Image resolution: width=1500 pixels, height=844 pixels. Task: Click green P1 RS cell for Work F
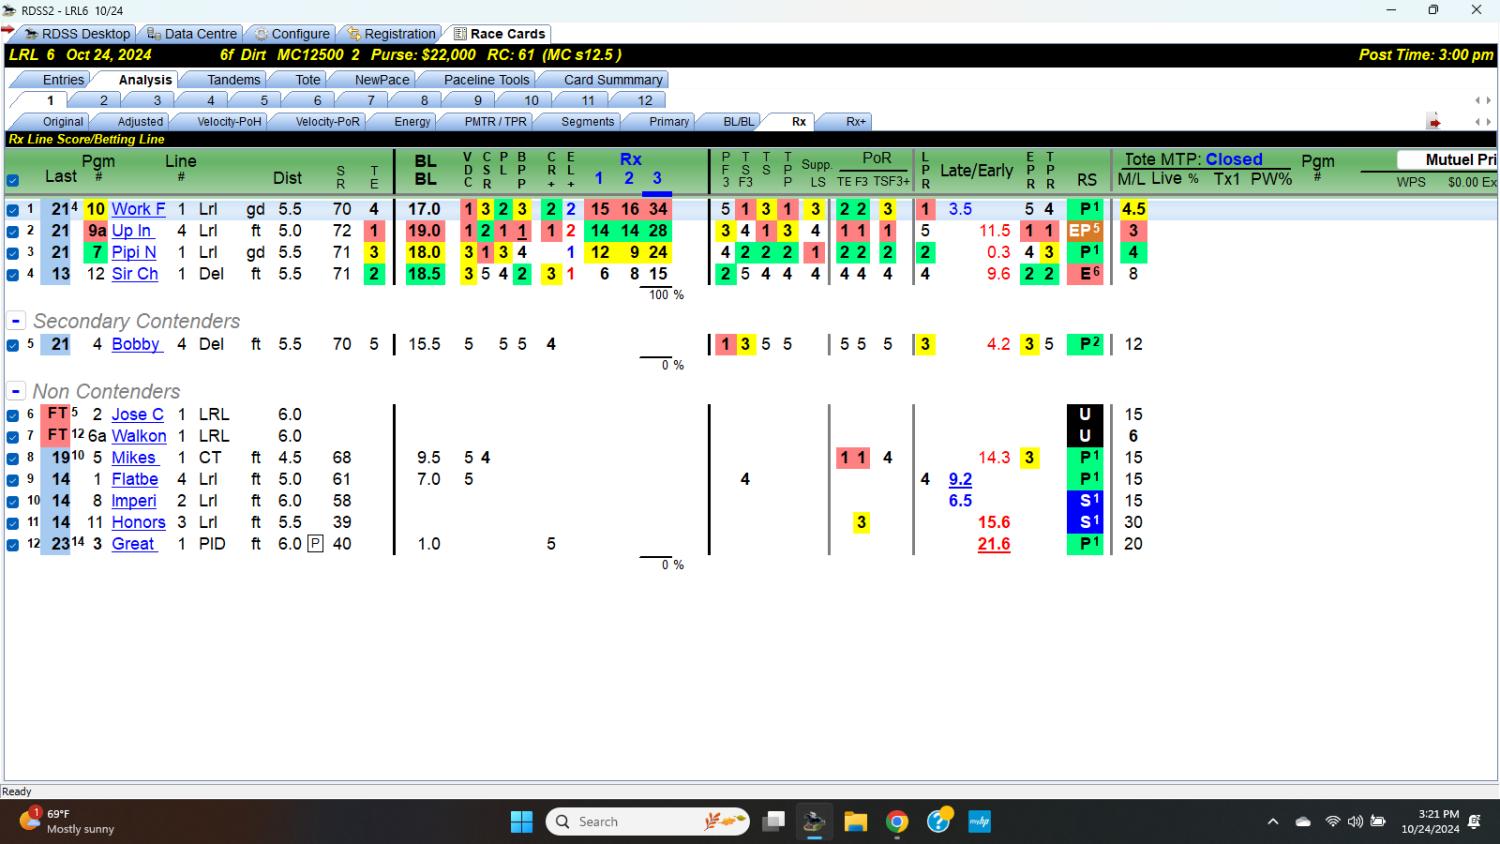(1085, 209)
